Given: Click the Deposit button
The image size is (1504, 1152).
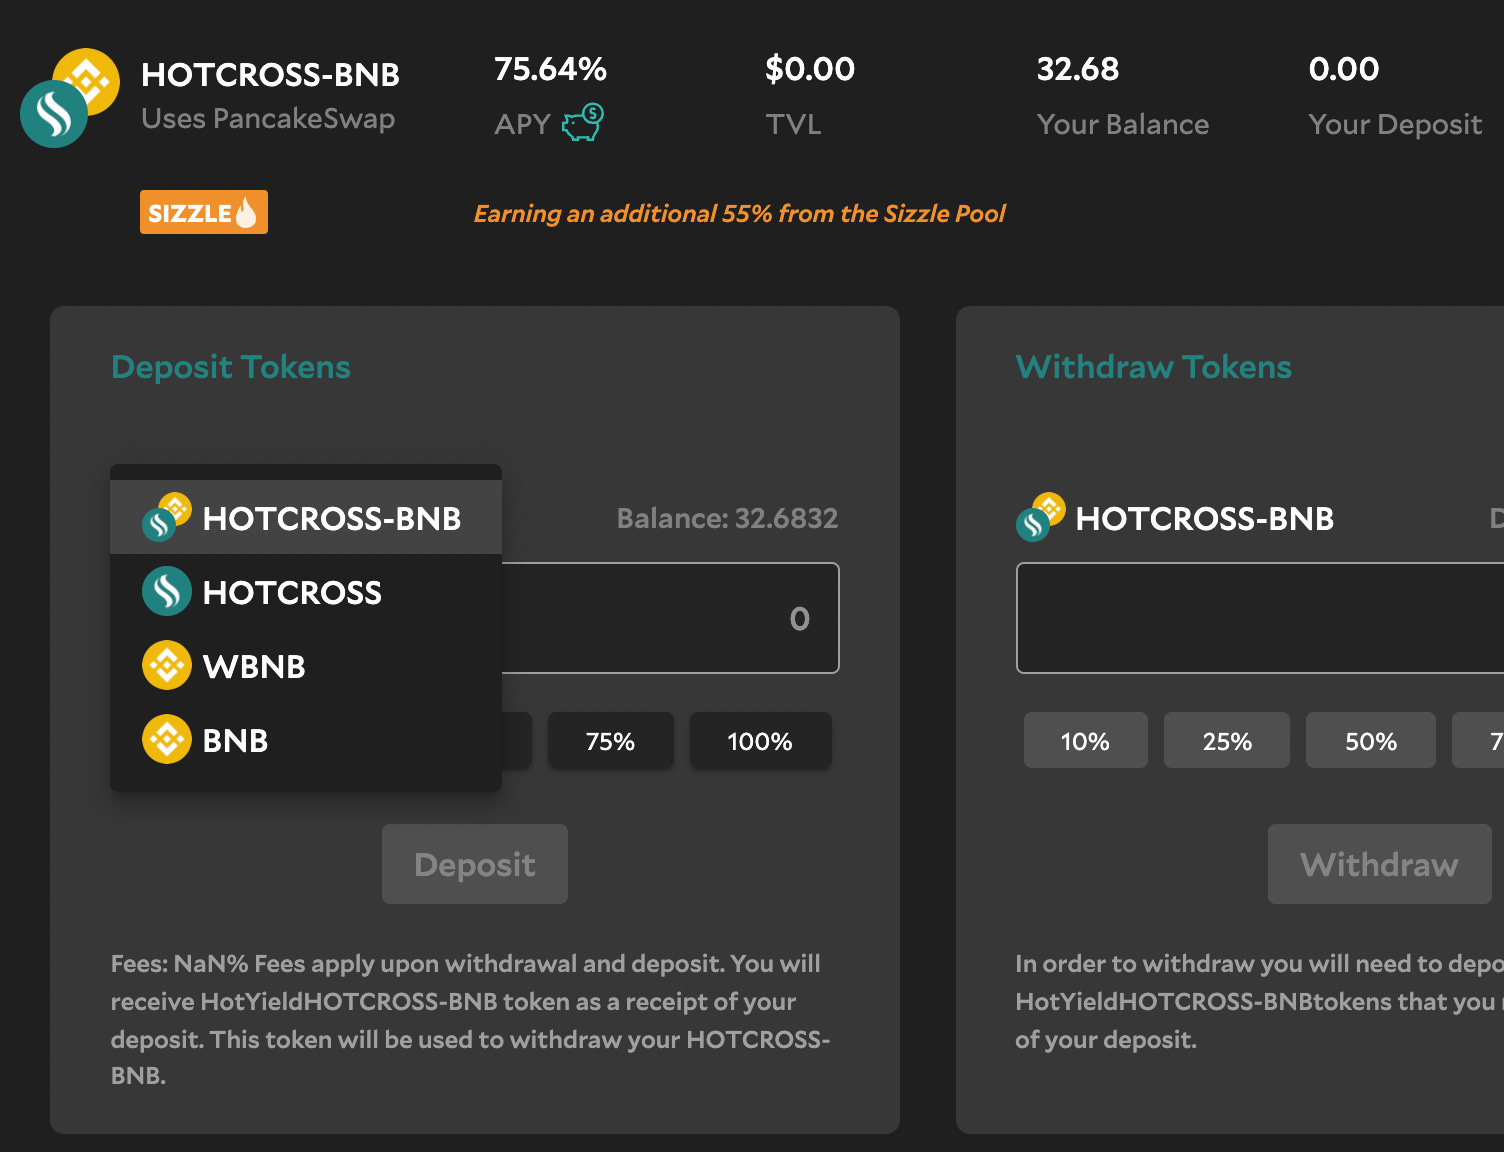Looking at the screenshot, I should pyautogui.click(x=475, y=864).
